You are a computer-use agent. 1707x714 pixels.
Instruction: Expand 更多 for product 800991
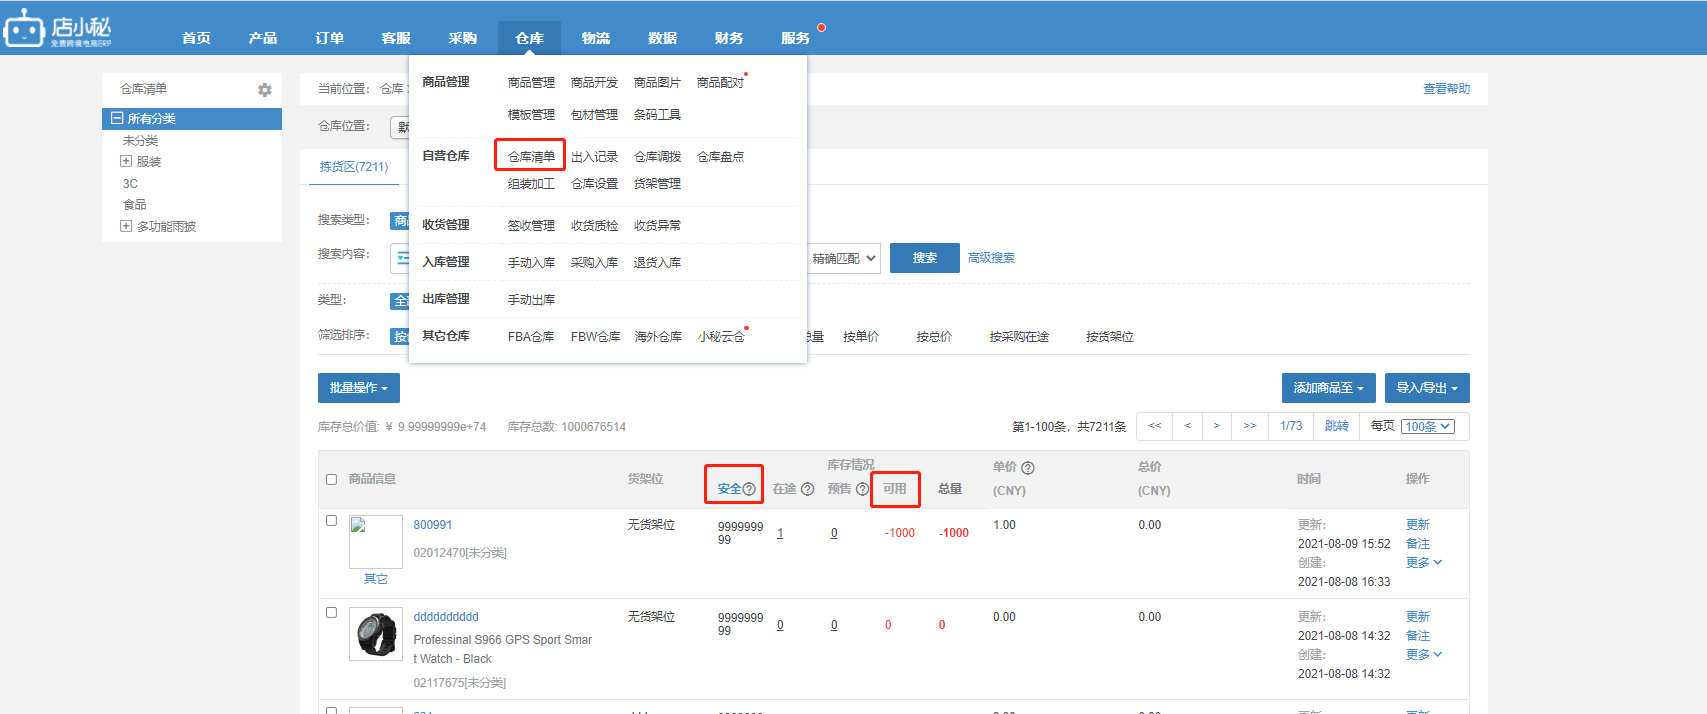point(1424,563)
